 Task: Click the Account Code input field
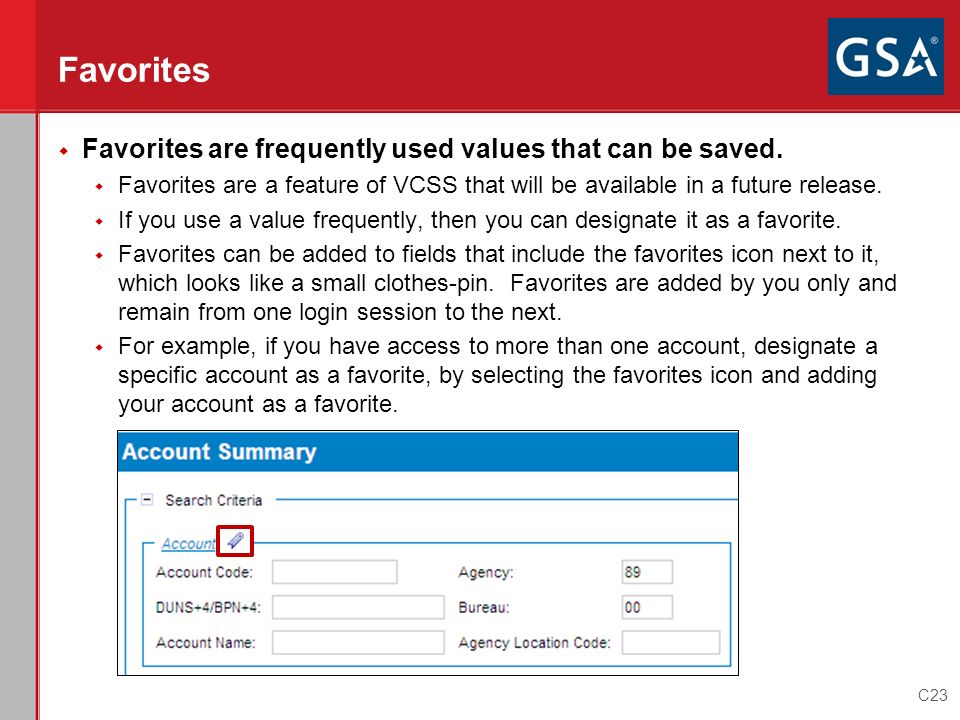334,572
